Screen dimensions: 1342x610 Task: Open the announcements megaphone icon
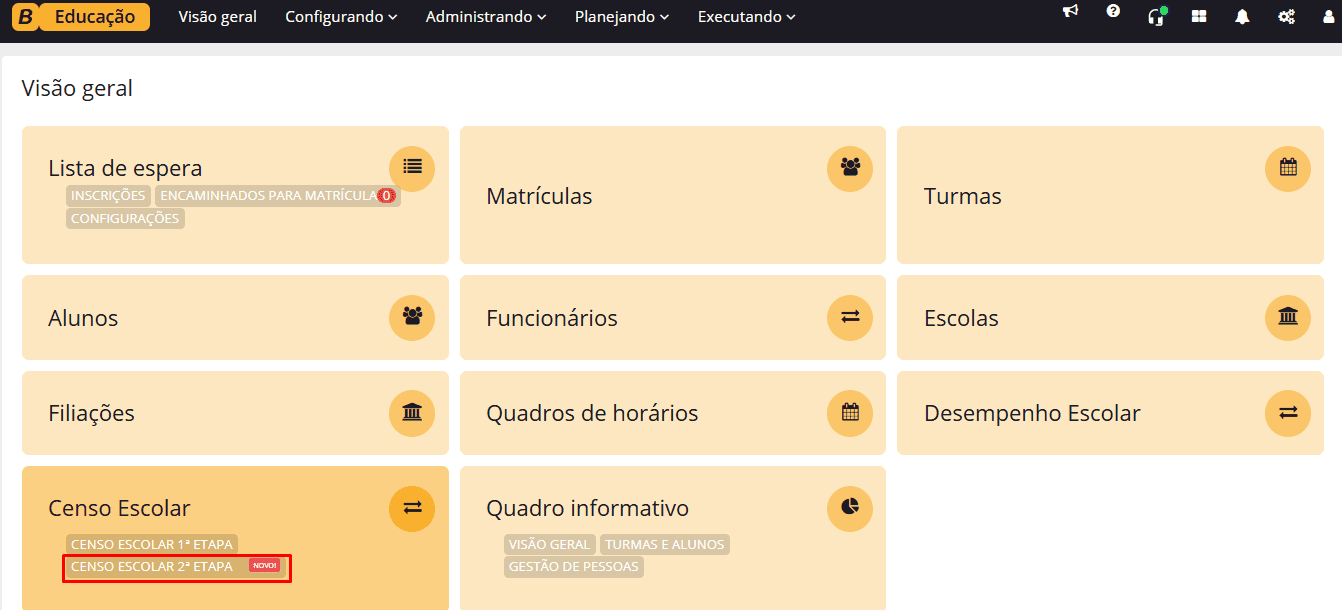pos(1070,16)
